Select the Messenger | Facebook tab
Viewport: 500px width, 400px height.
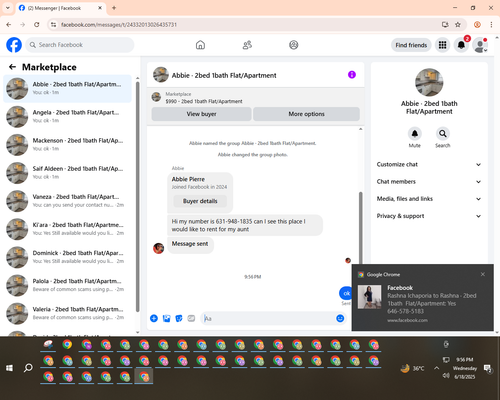[60, 8]
